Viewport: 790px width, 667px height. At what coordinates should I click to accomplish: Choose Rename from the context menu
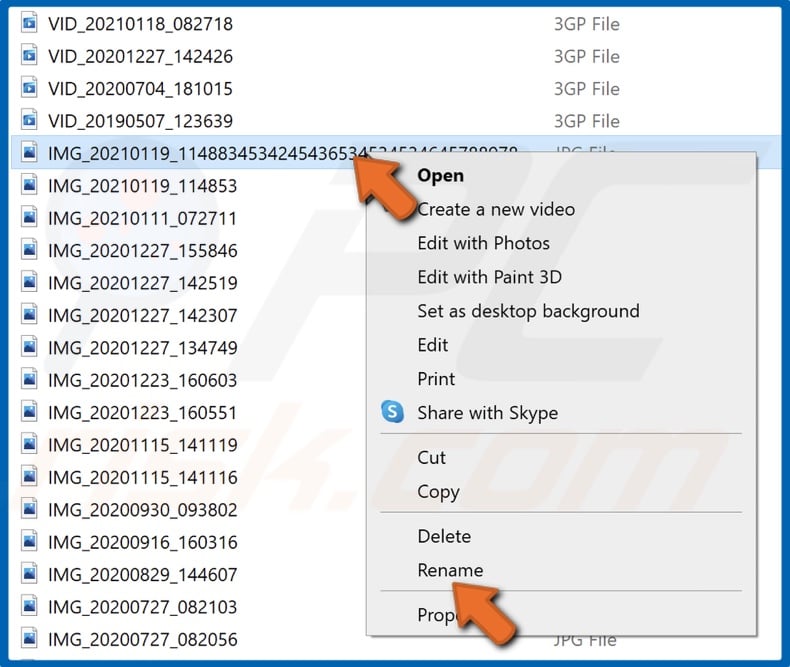(x=450, y=570)
